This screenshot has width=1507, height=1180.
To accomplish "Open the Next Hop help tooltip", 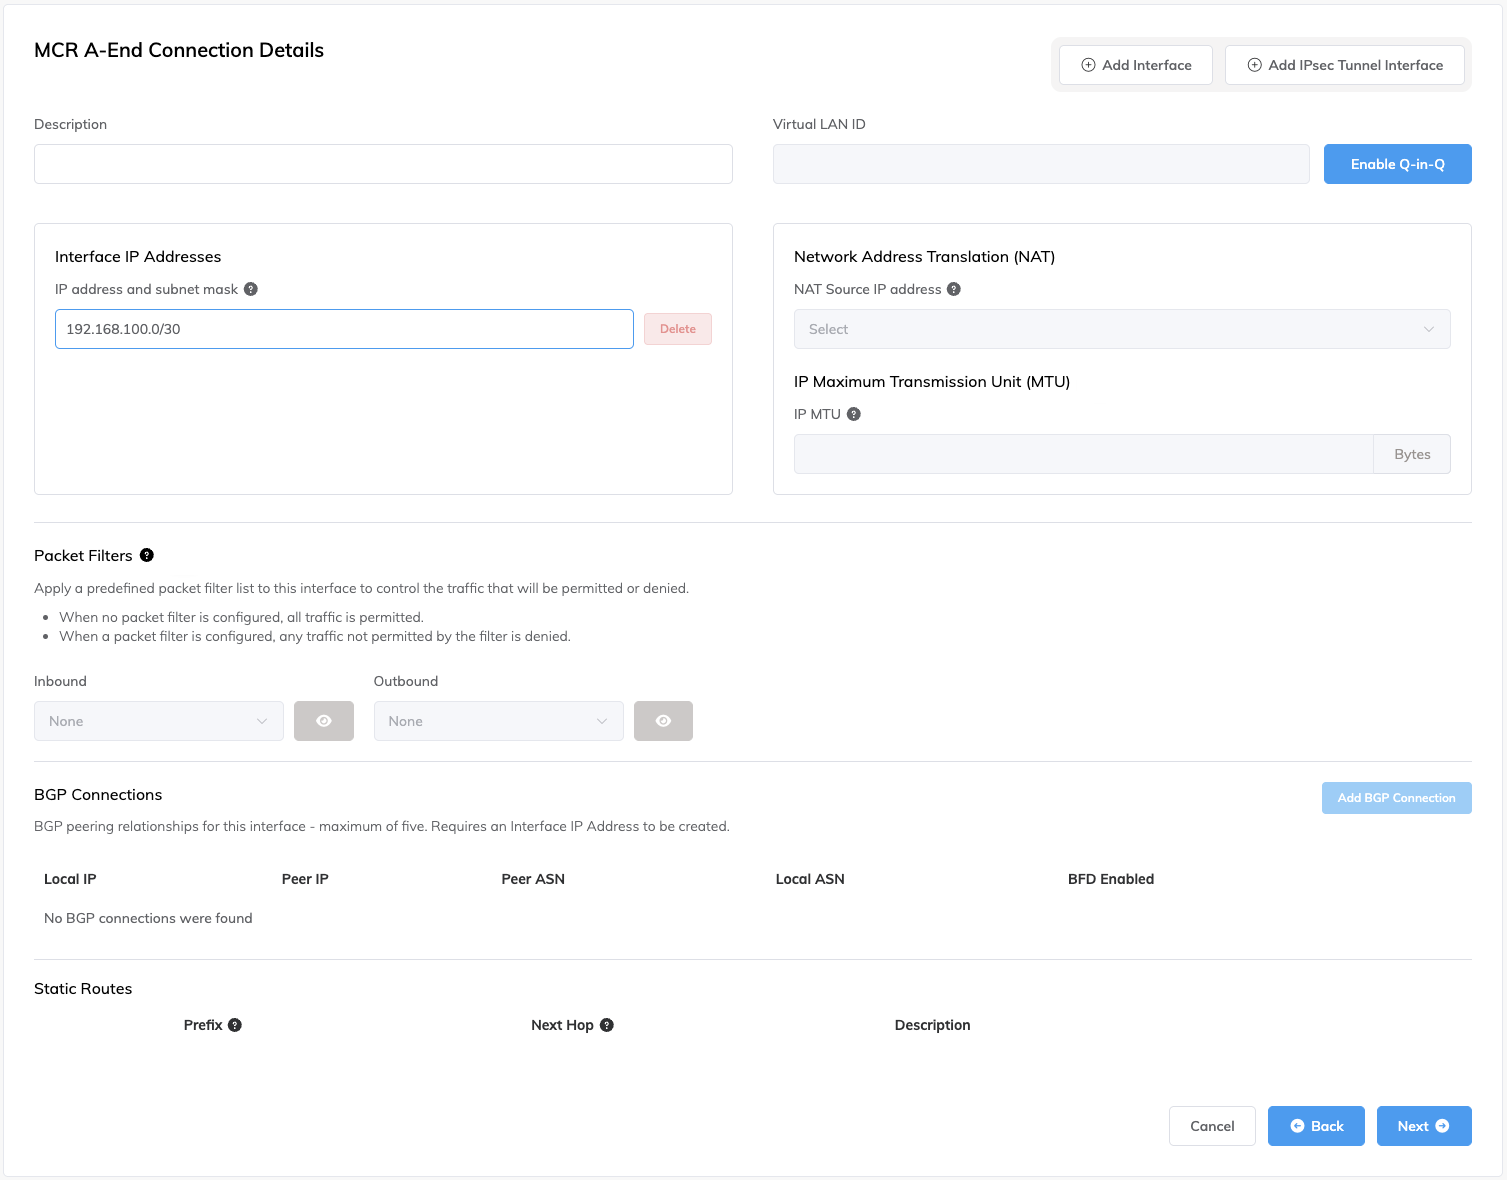I will [606, 1024].
